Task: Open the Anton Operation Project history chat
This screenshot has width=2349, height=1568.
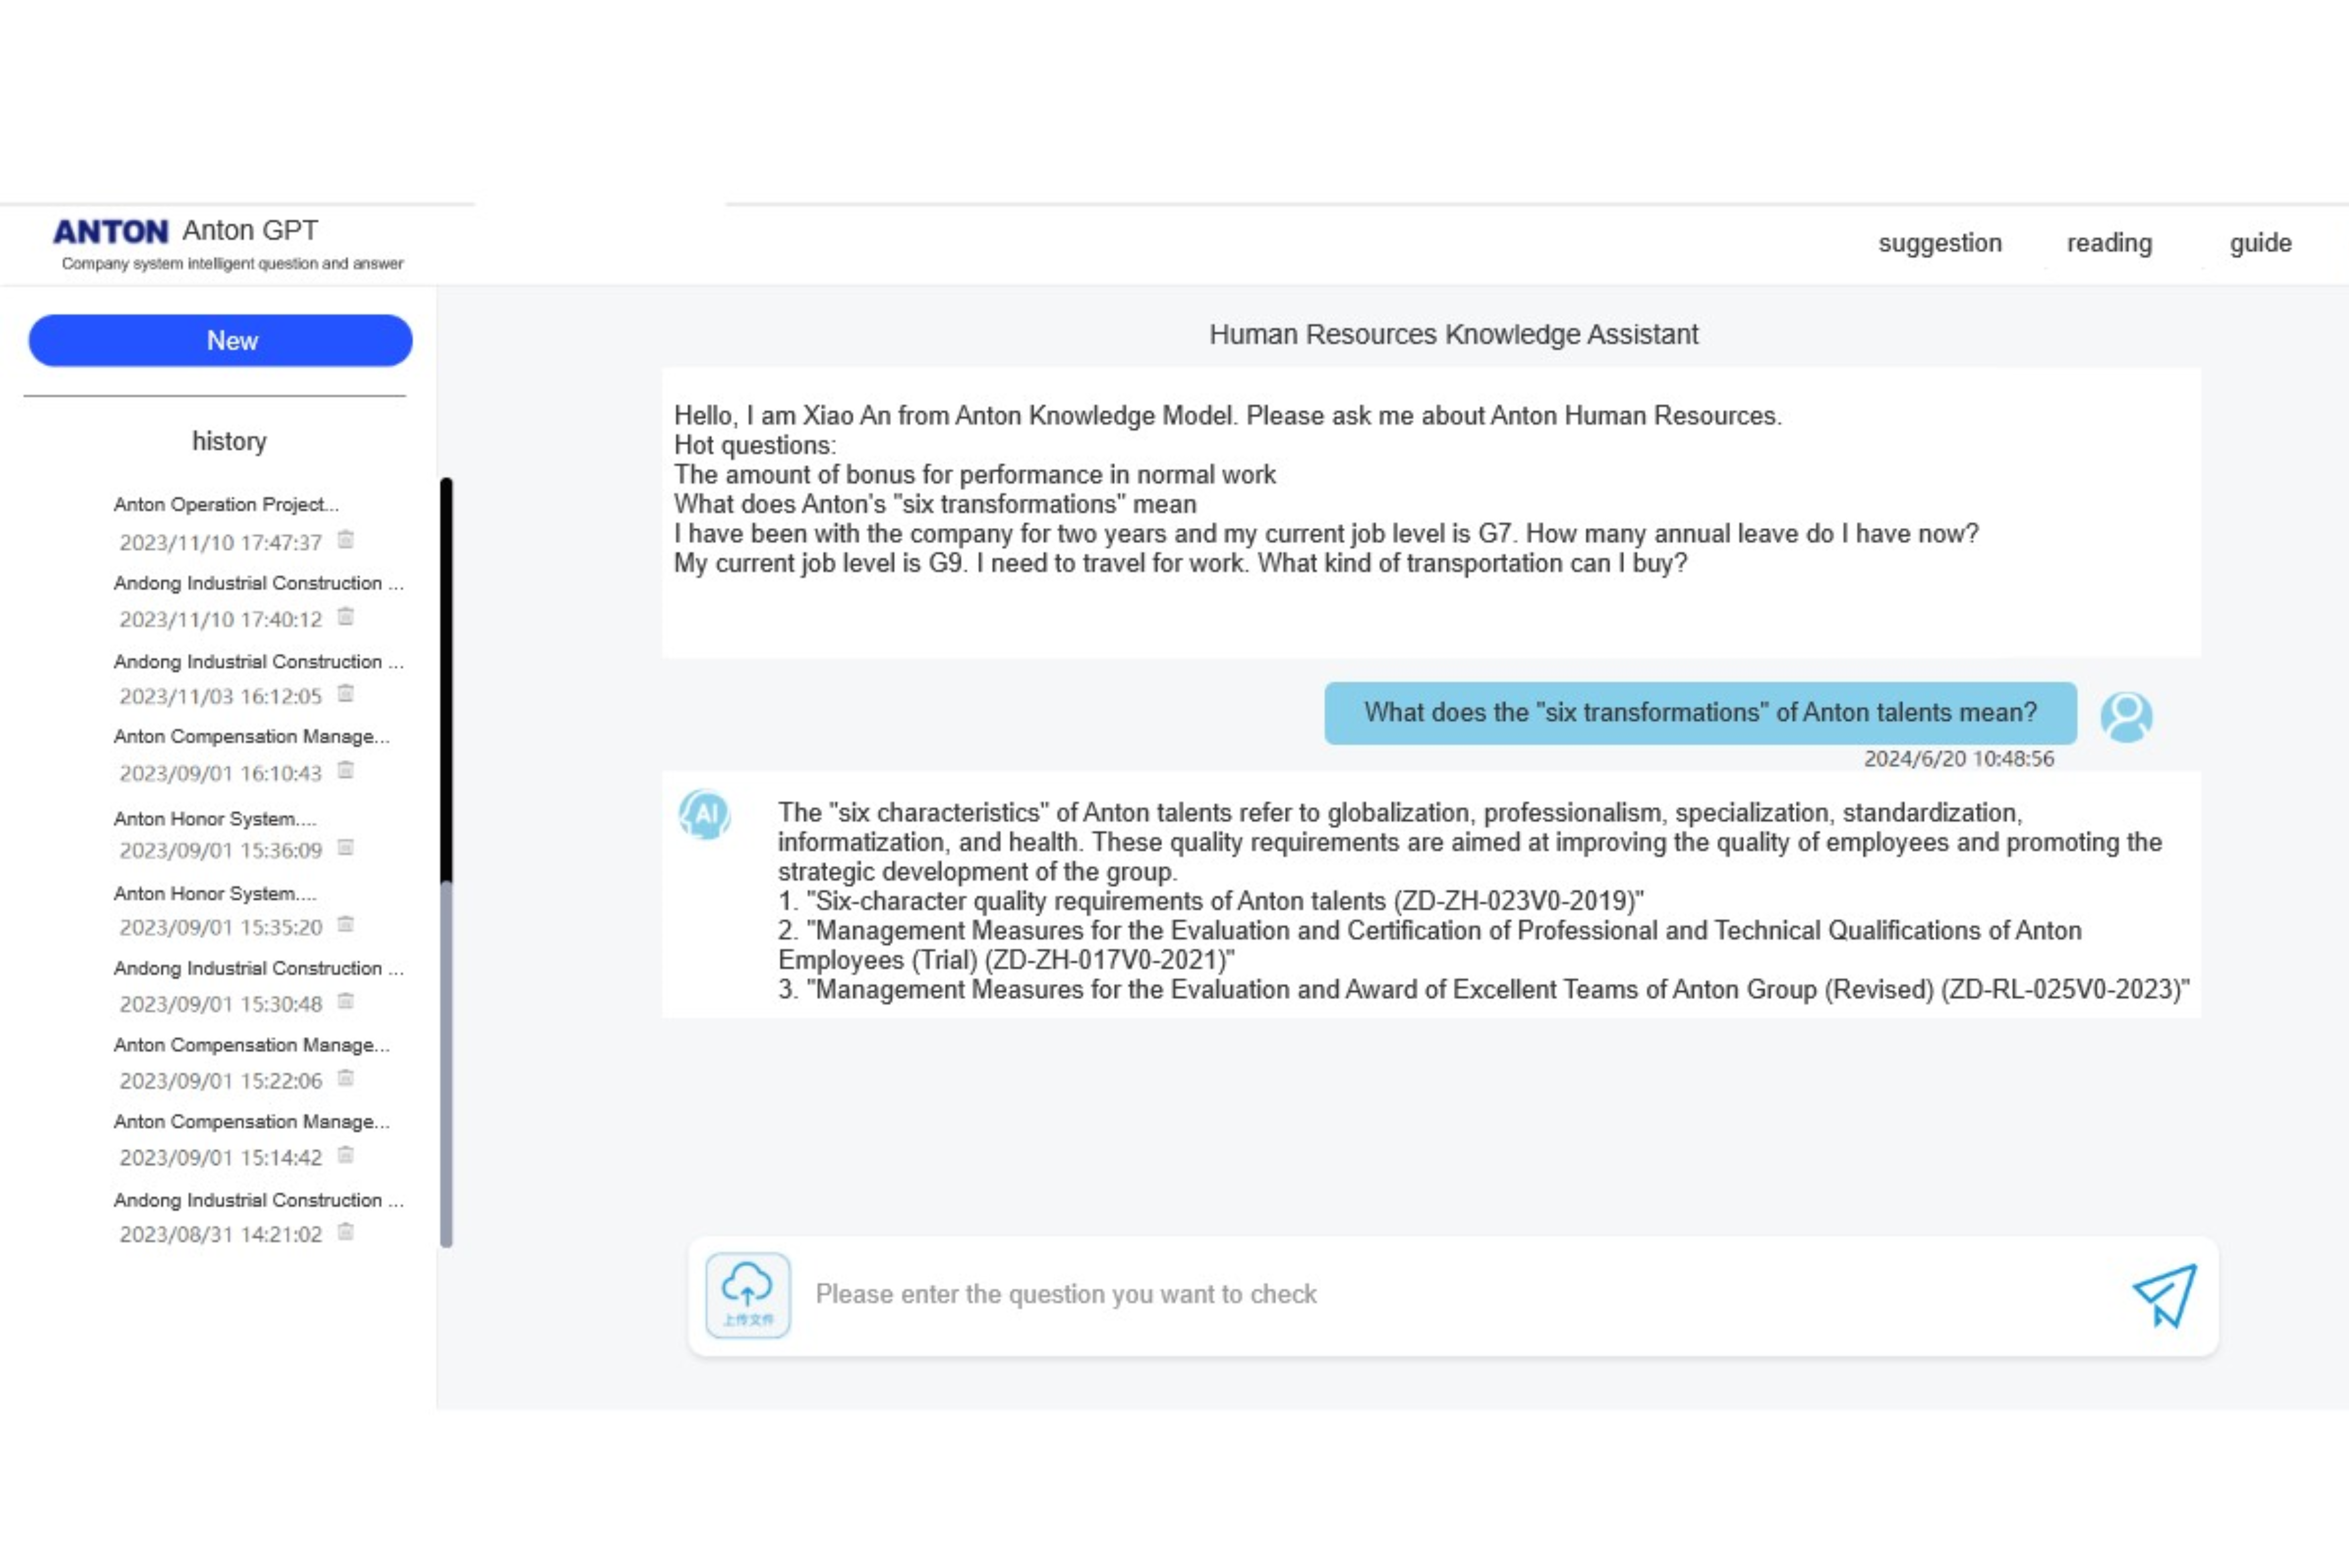Action: [226, 504]
